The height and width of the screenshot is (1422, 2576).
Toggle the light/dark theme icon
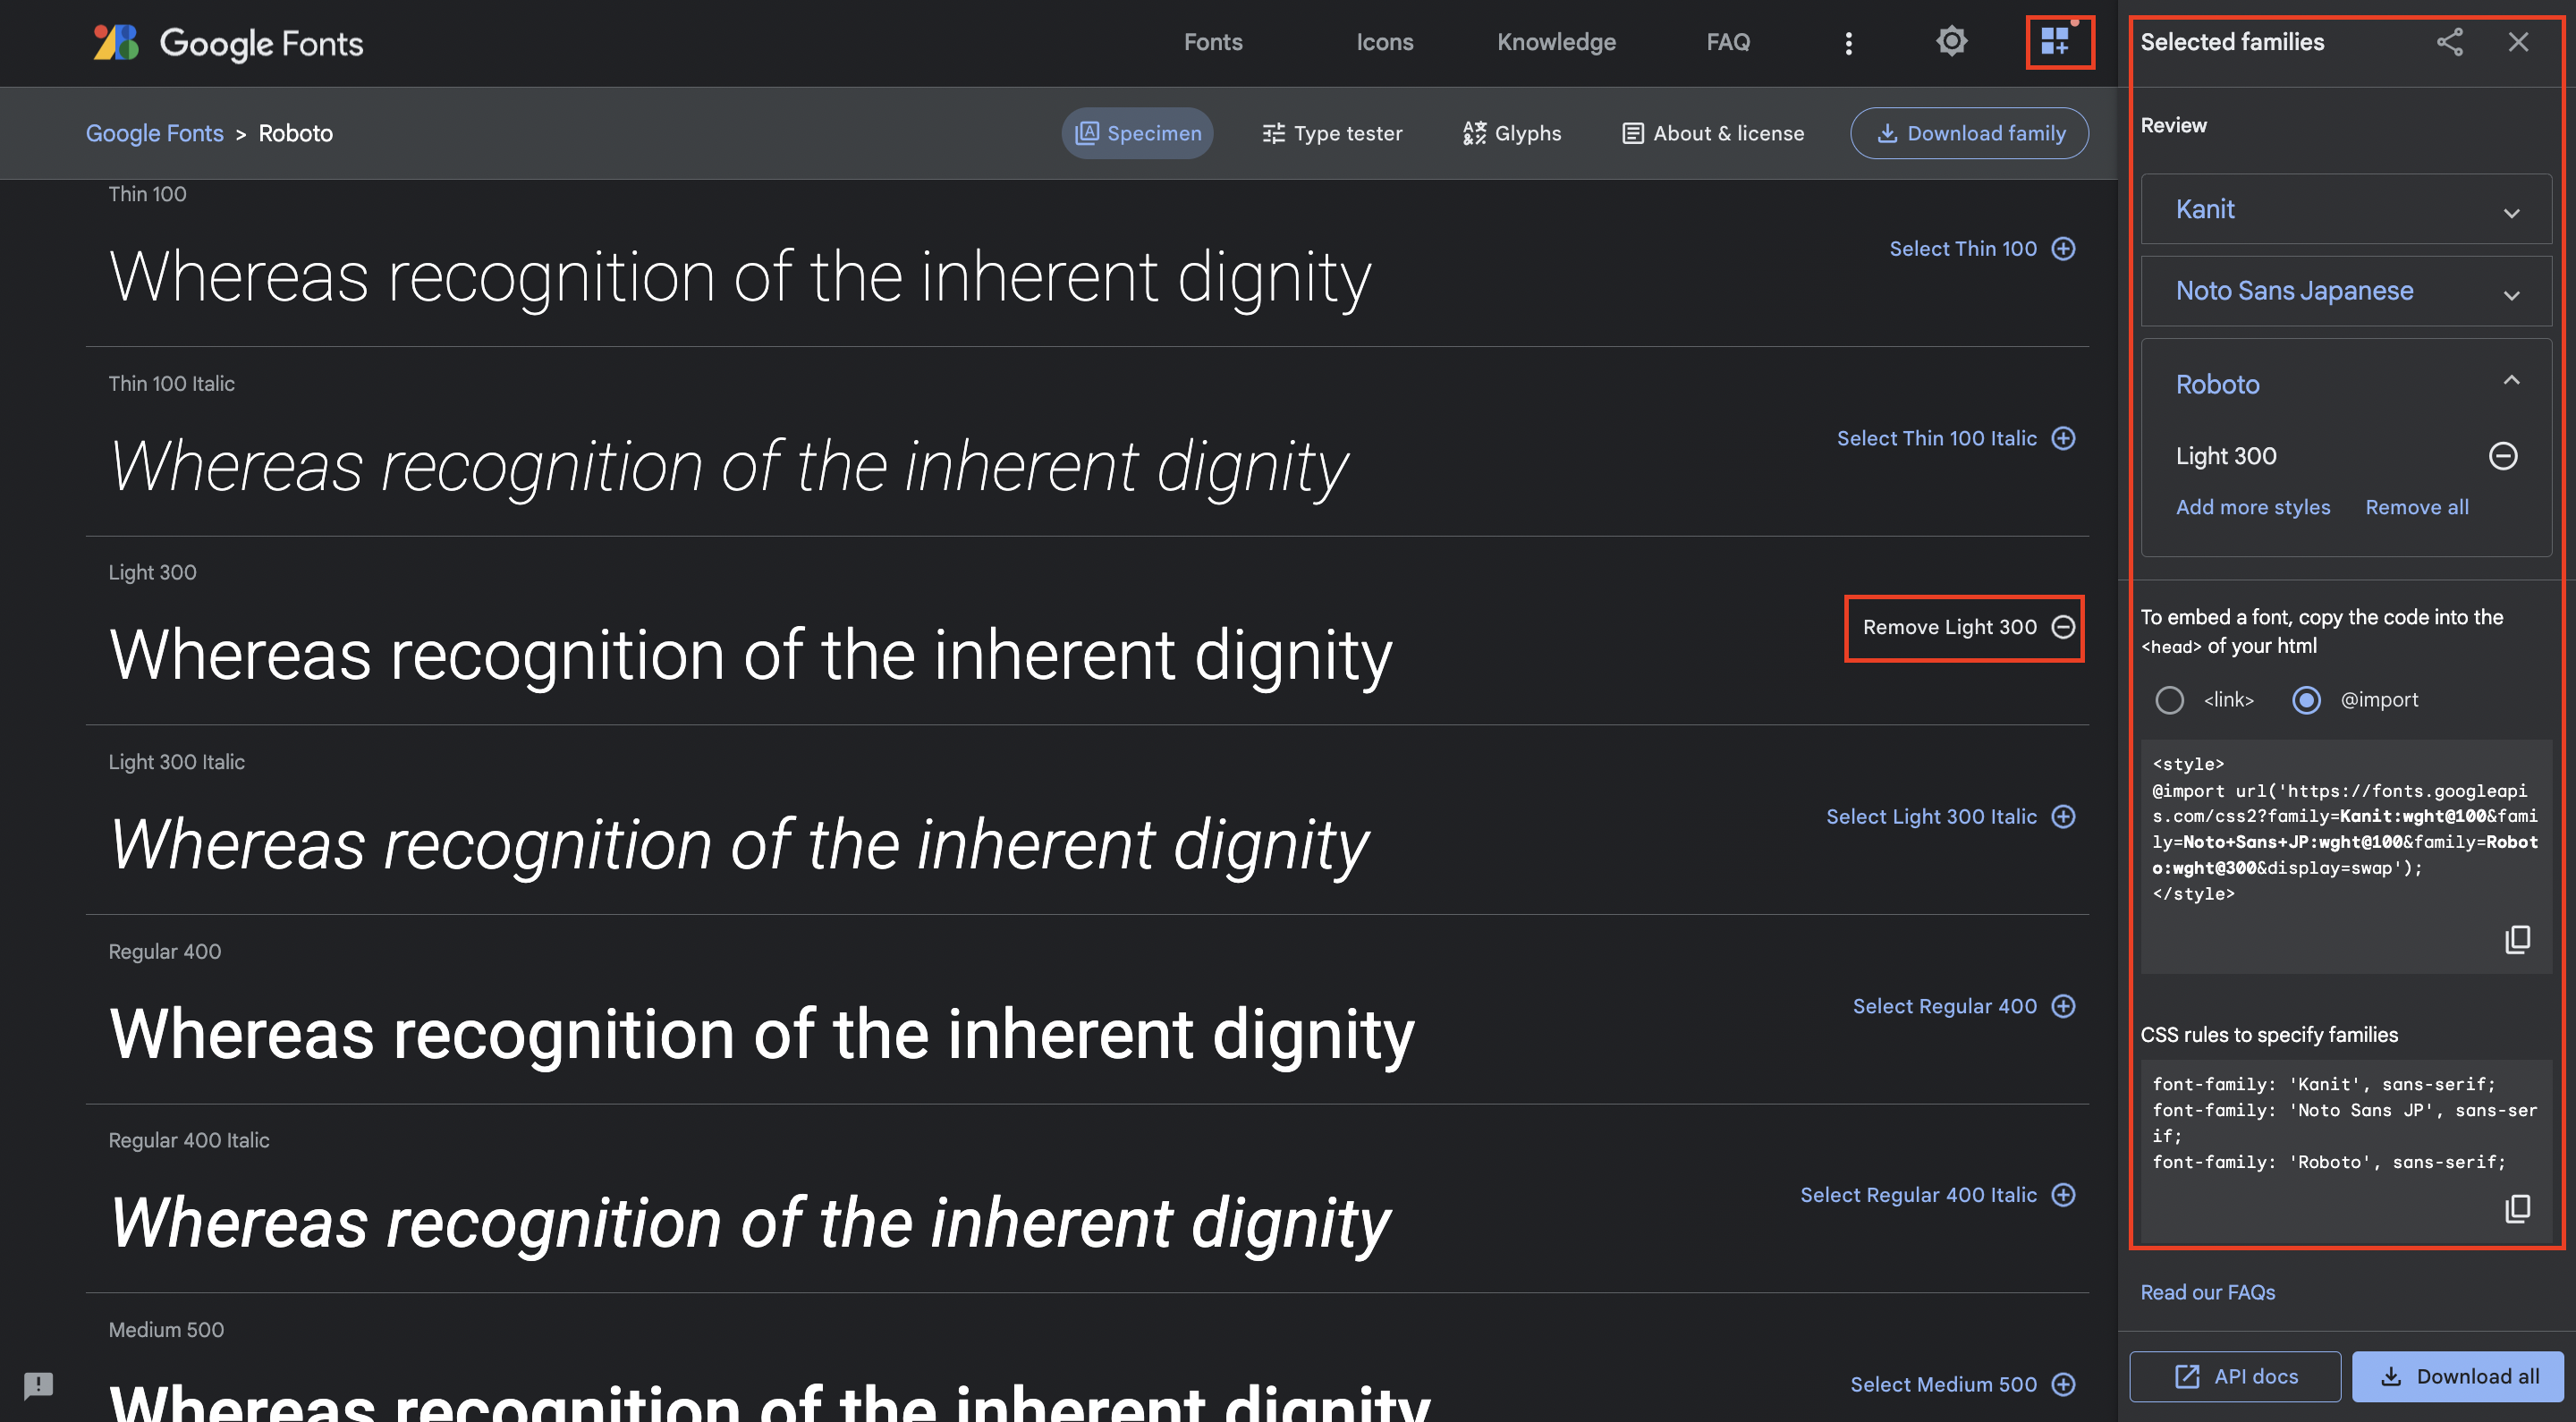point(1951,42)
